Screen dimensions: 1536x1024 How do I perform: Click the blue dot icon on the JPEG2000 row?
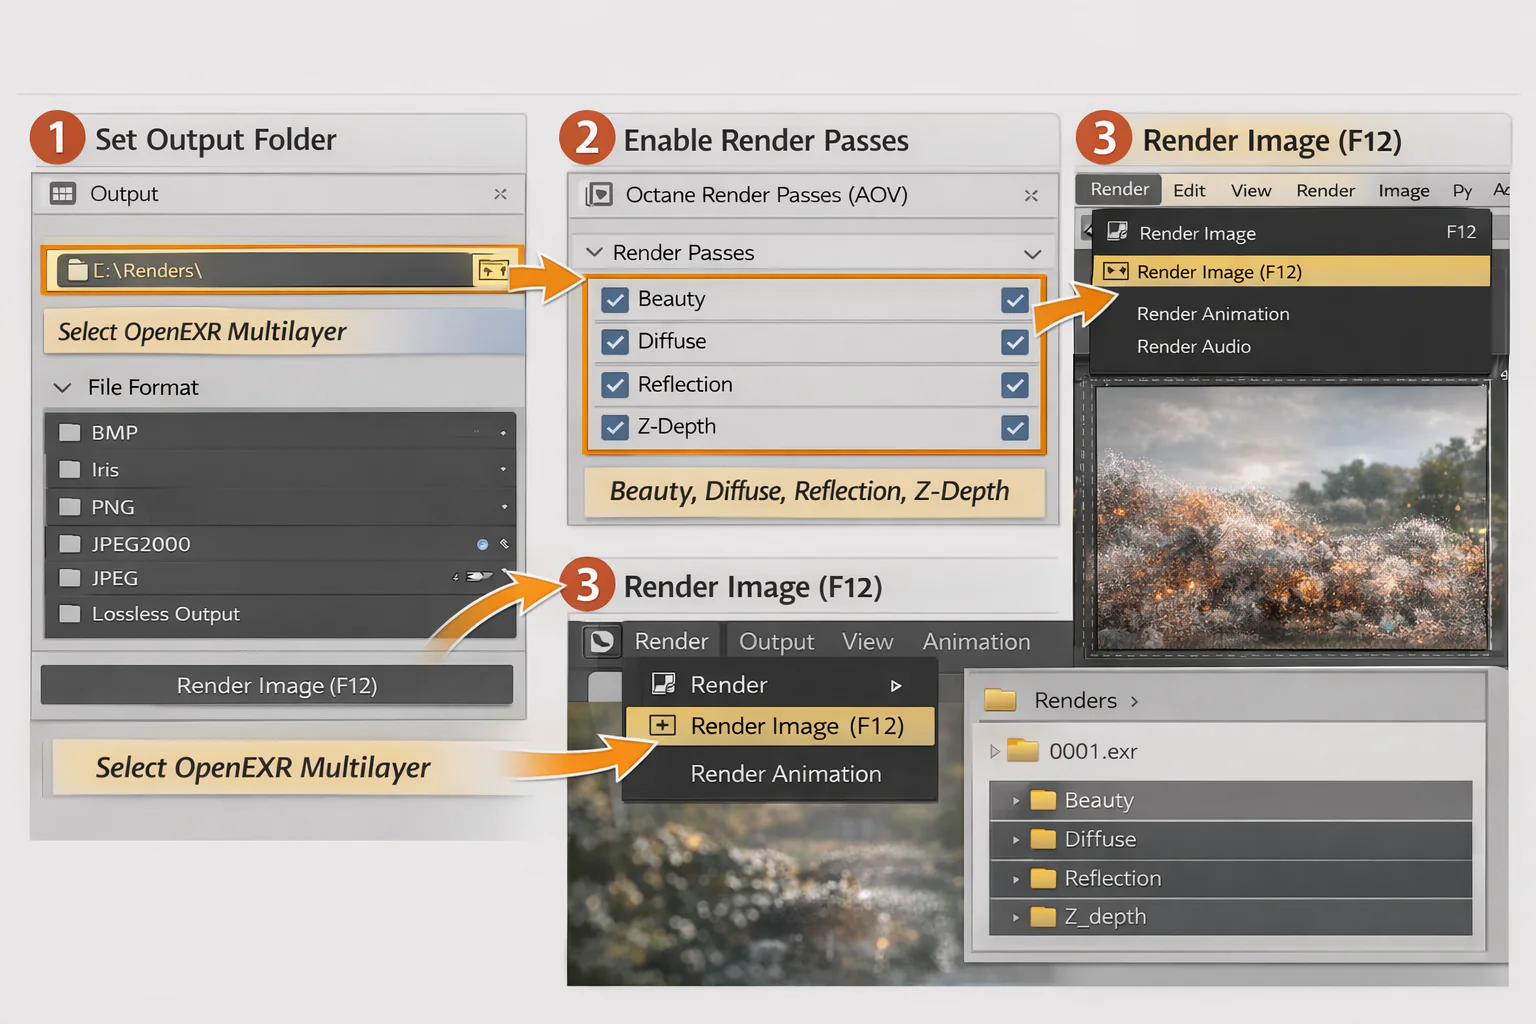[x=483, y=544]
